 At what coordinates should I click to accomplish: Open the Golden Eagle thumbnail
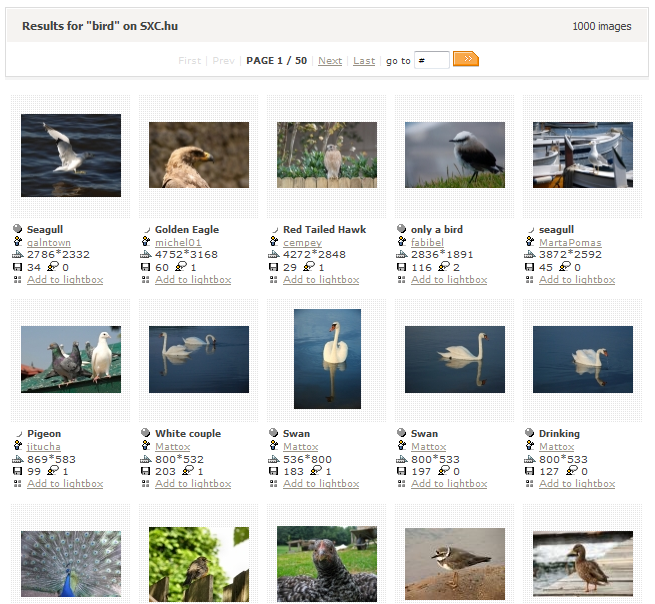[x=199, y=155]
